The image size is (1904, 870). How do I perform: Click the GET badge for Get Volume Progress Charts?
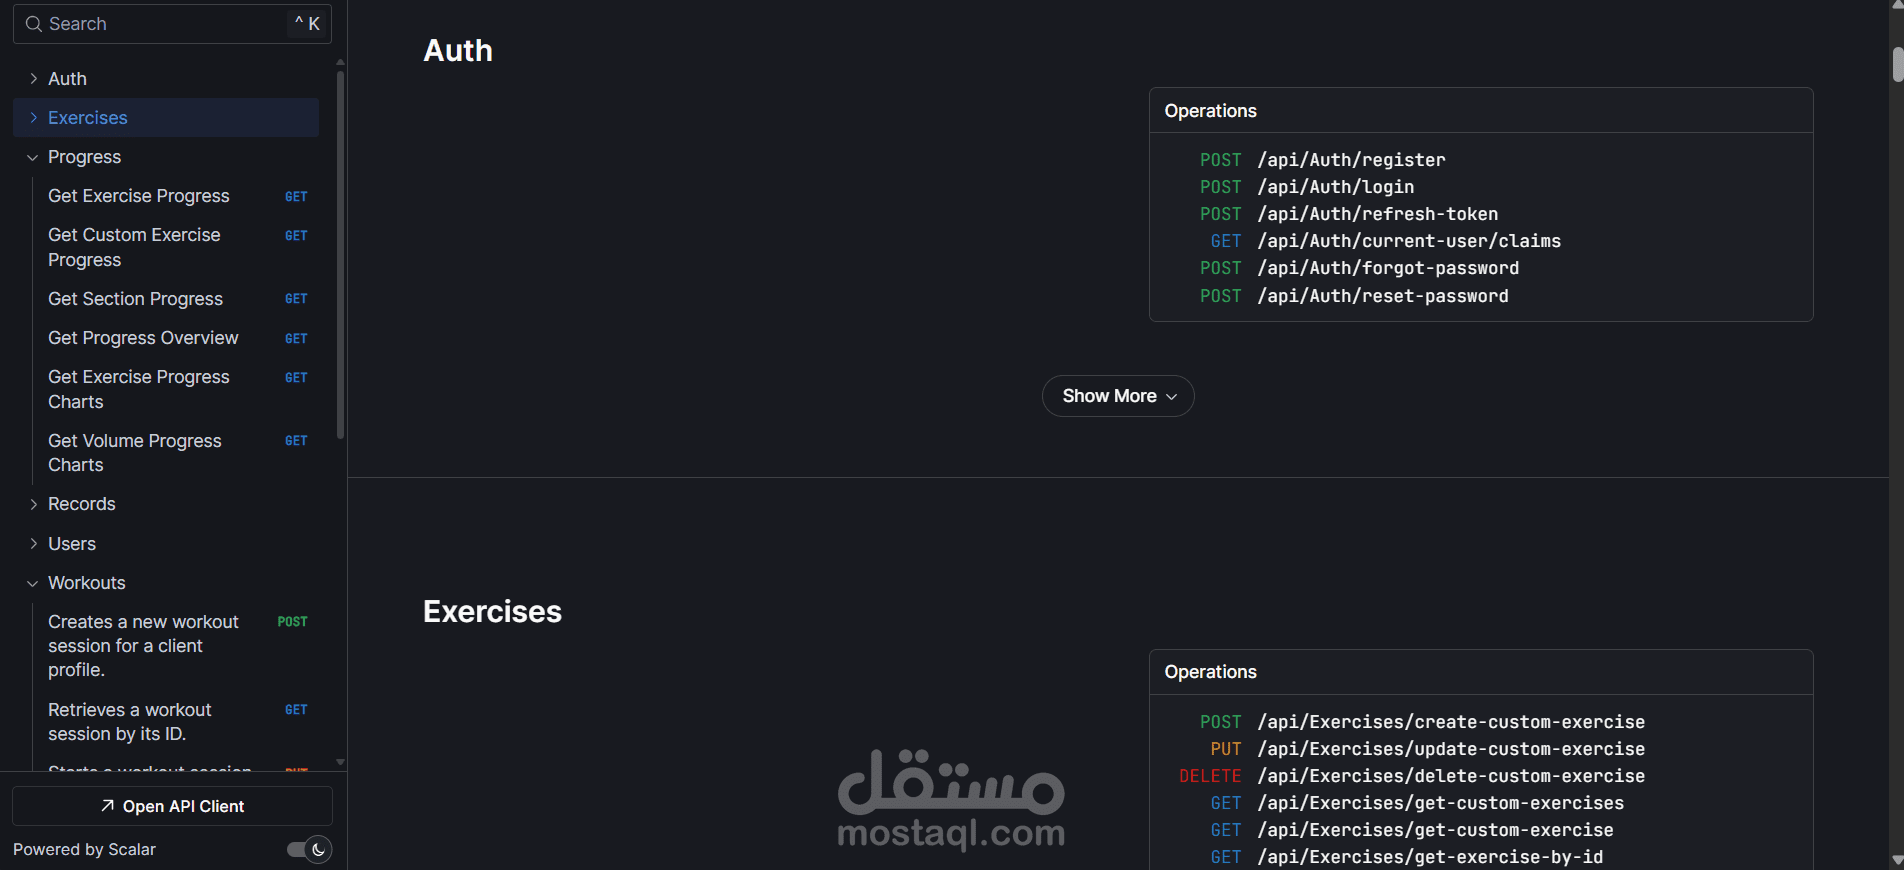click(x=296, y=441)
